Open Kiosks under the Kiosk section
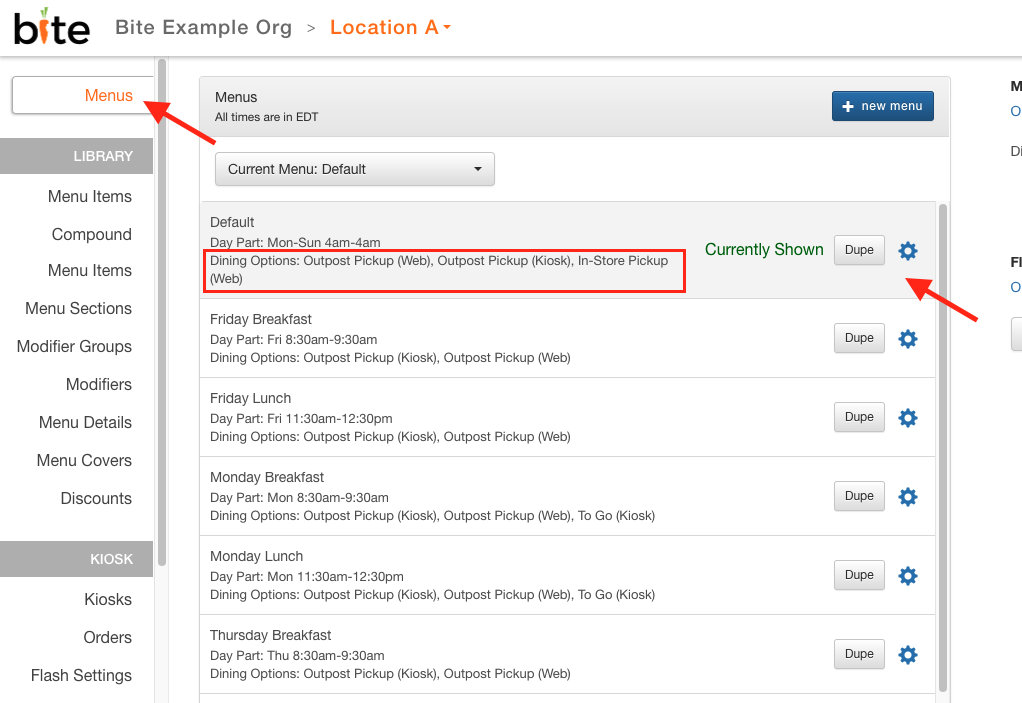The width and height of the screenshot is (1022, 703). point(108,599)
